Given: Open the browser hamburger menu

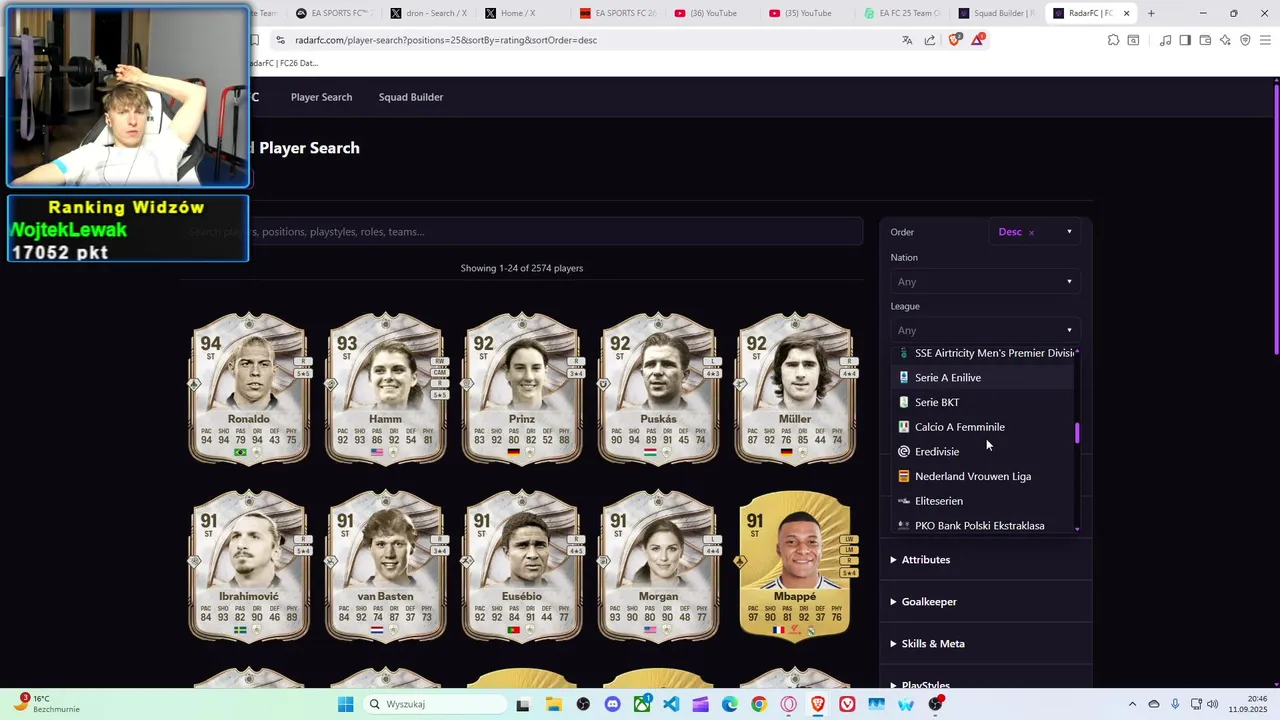Looking at the screenshot, I should (x=1265, y=40).
